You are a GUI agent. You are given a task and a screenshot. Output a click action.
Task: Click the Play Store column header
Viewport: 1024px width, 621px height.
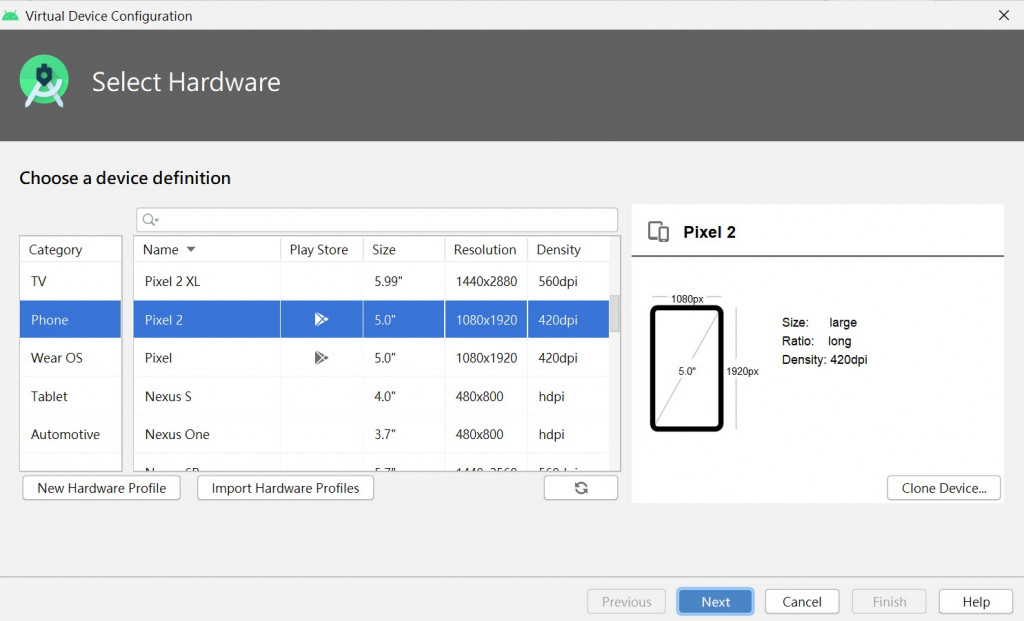pos(321,249)
